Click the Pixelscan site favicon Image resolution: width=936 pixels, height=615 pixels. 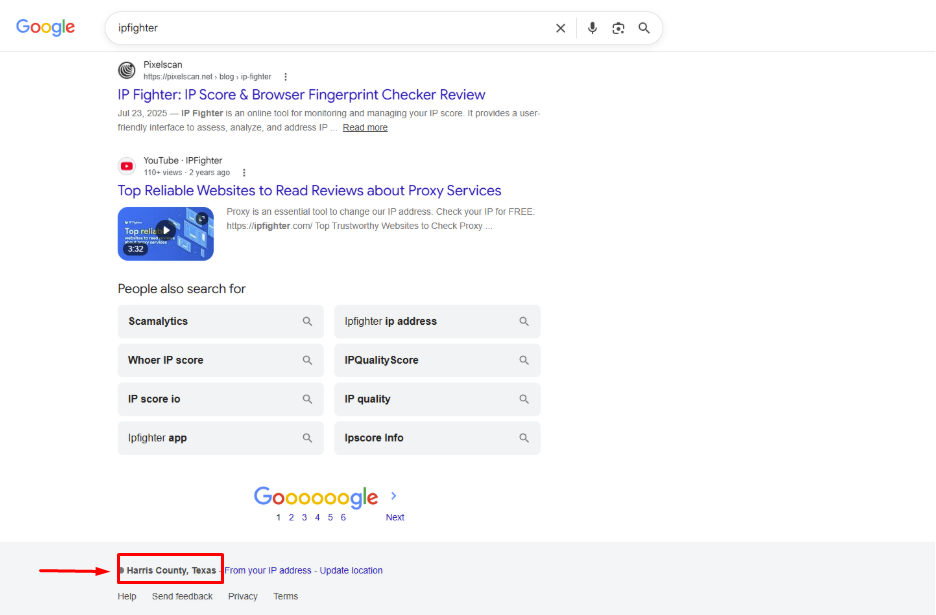(127, 70)
